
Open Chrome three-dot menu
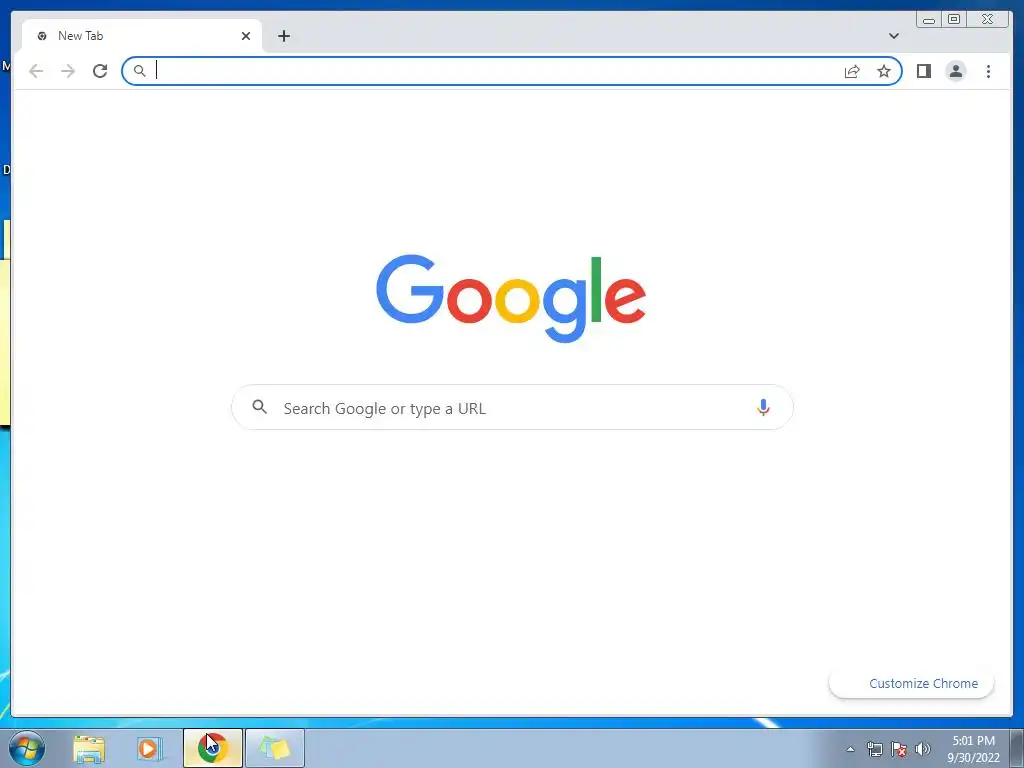pyautogui.click(x=988, y=71)
